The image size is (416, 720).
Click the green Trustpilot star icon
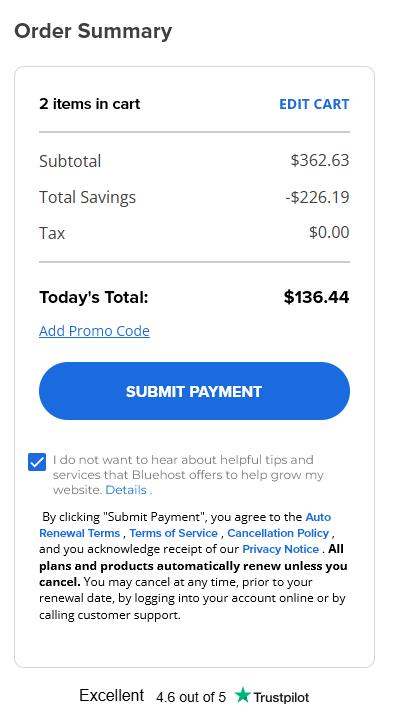tap(242, 695)
